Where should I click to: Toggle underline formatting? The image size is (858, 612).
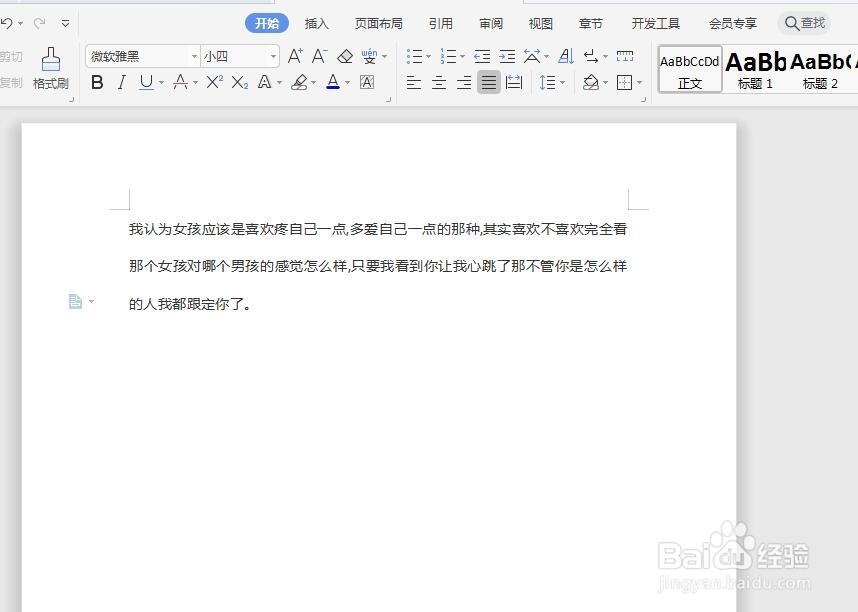pos(144,82)
